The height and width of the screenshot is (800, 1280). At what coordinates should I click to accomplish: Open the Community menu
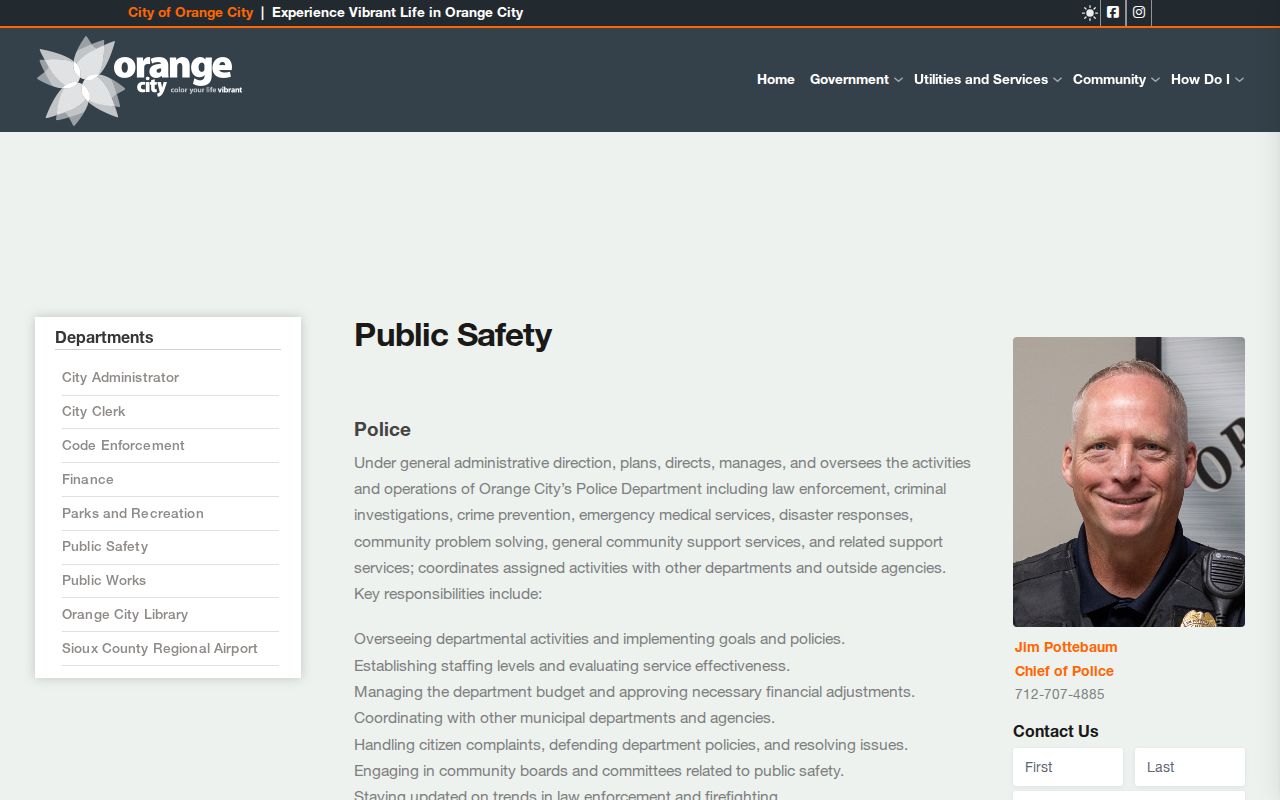tap(1109, 79)
